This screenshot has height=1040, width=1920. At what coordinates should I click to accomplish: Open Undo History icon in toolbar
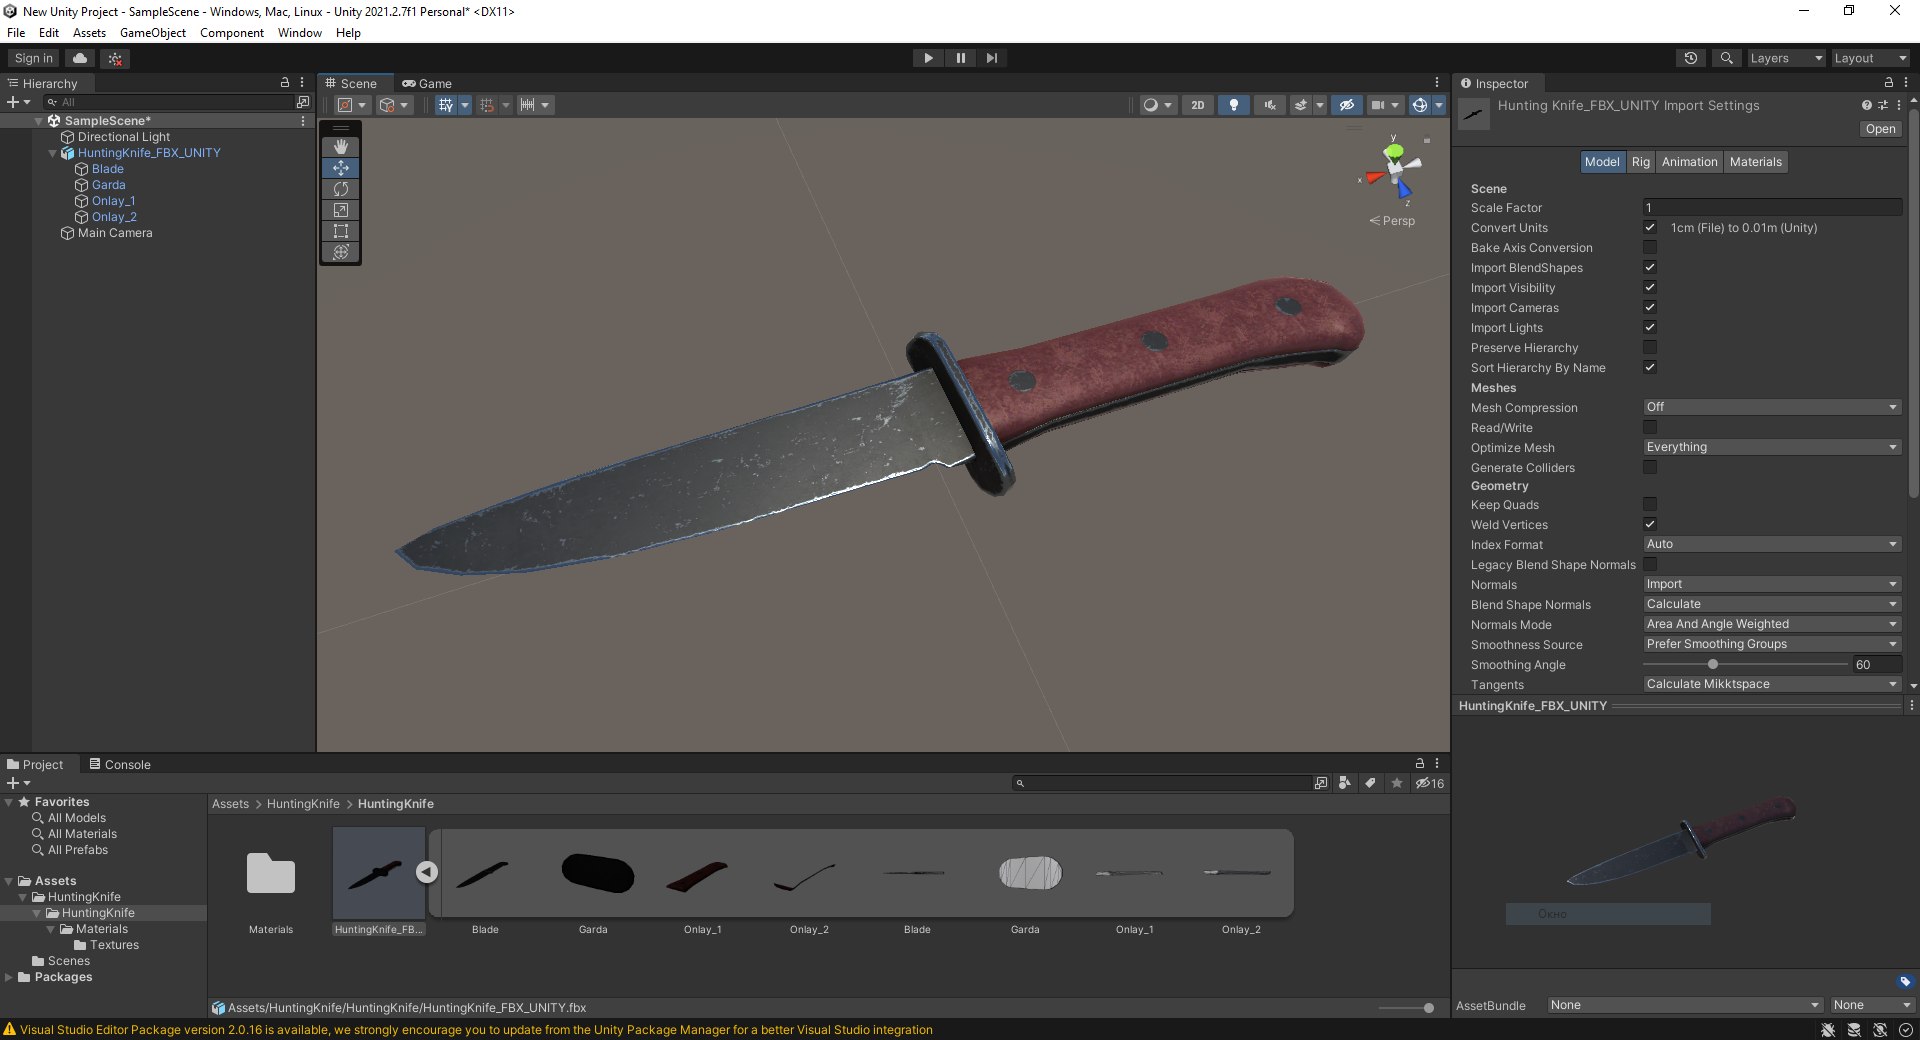click(1691, 58)
